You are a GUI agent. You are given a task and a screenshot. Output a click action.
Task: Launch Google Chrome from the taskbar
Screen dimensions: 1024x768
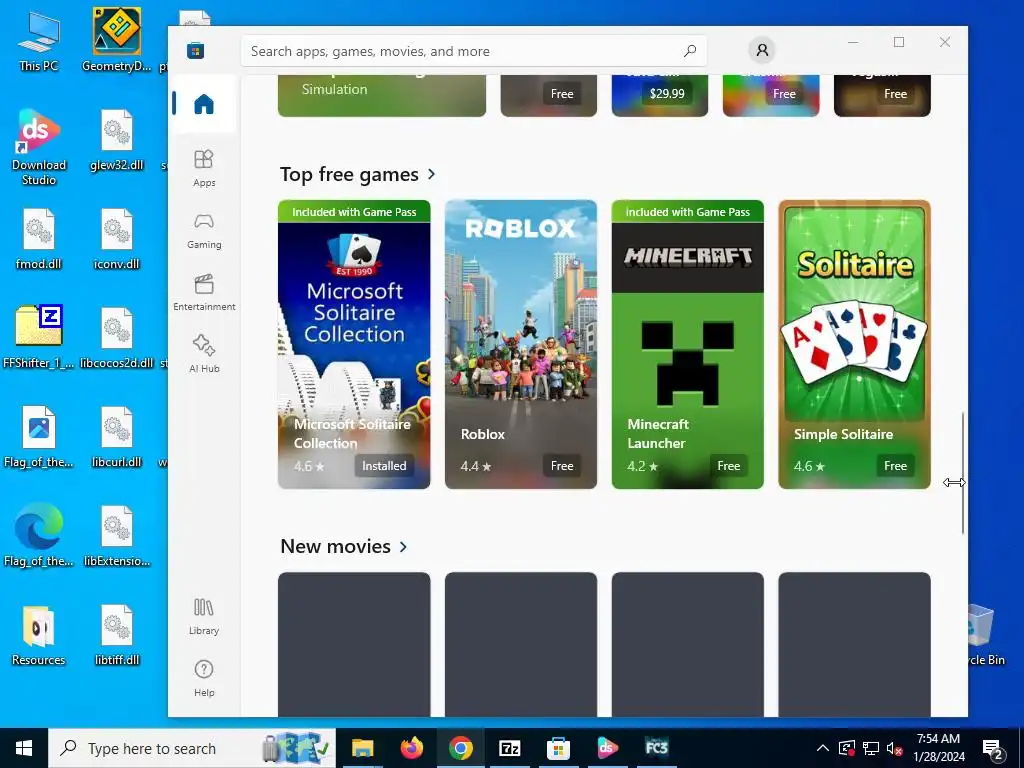pyautogui.click(x=460, y=748)
